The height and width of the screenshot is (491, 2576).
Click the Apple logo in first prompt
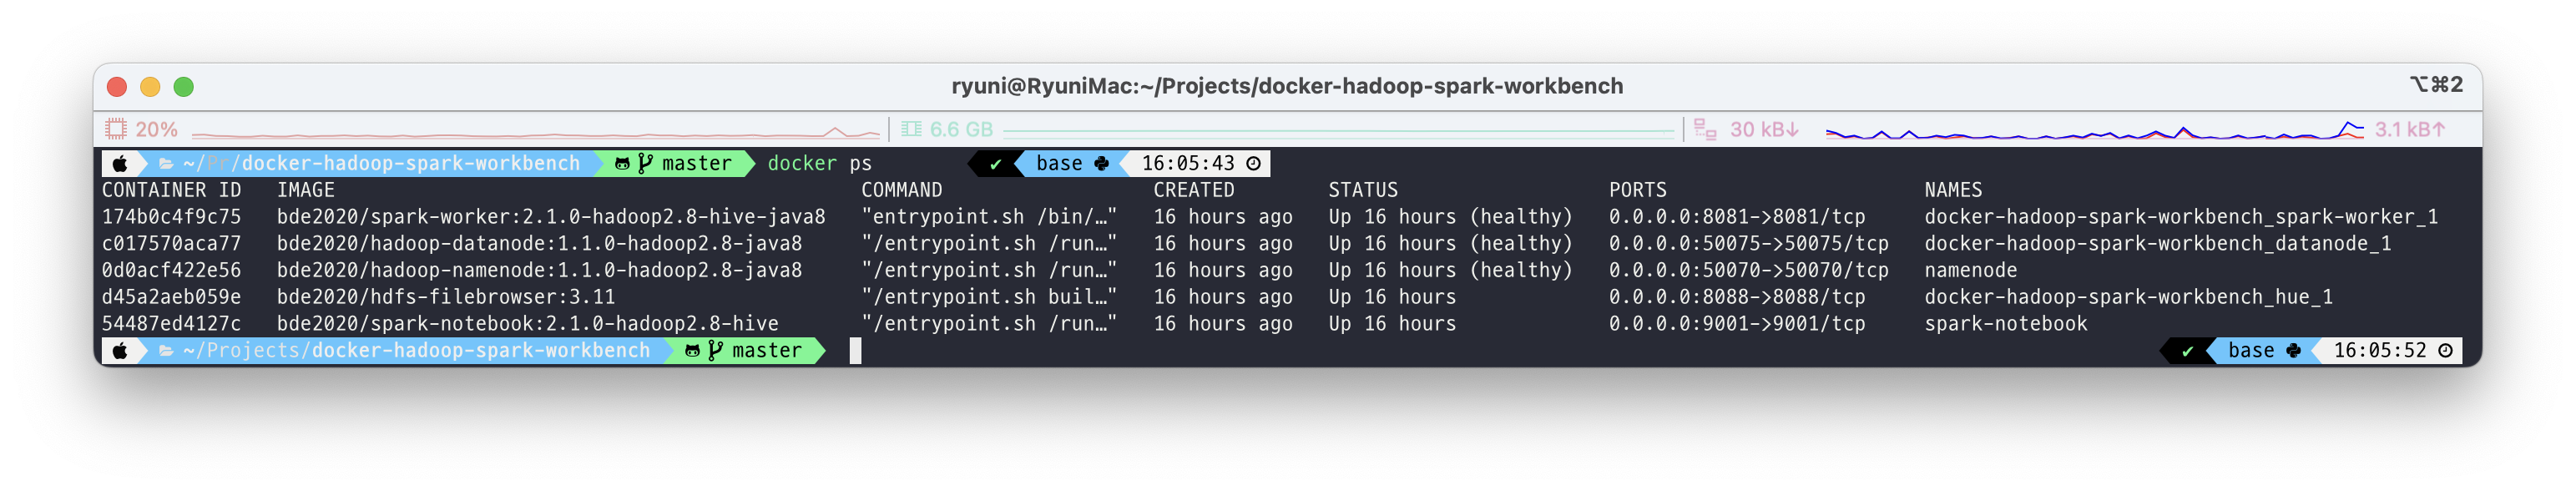coord(120,163)
